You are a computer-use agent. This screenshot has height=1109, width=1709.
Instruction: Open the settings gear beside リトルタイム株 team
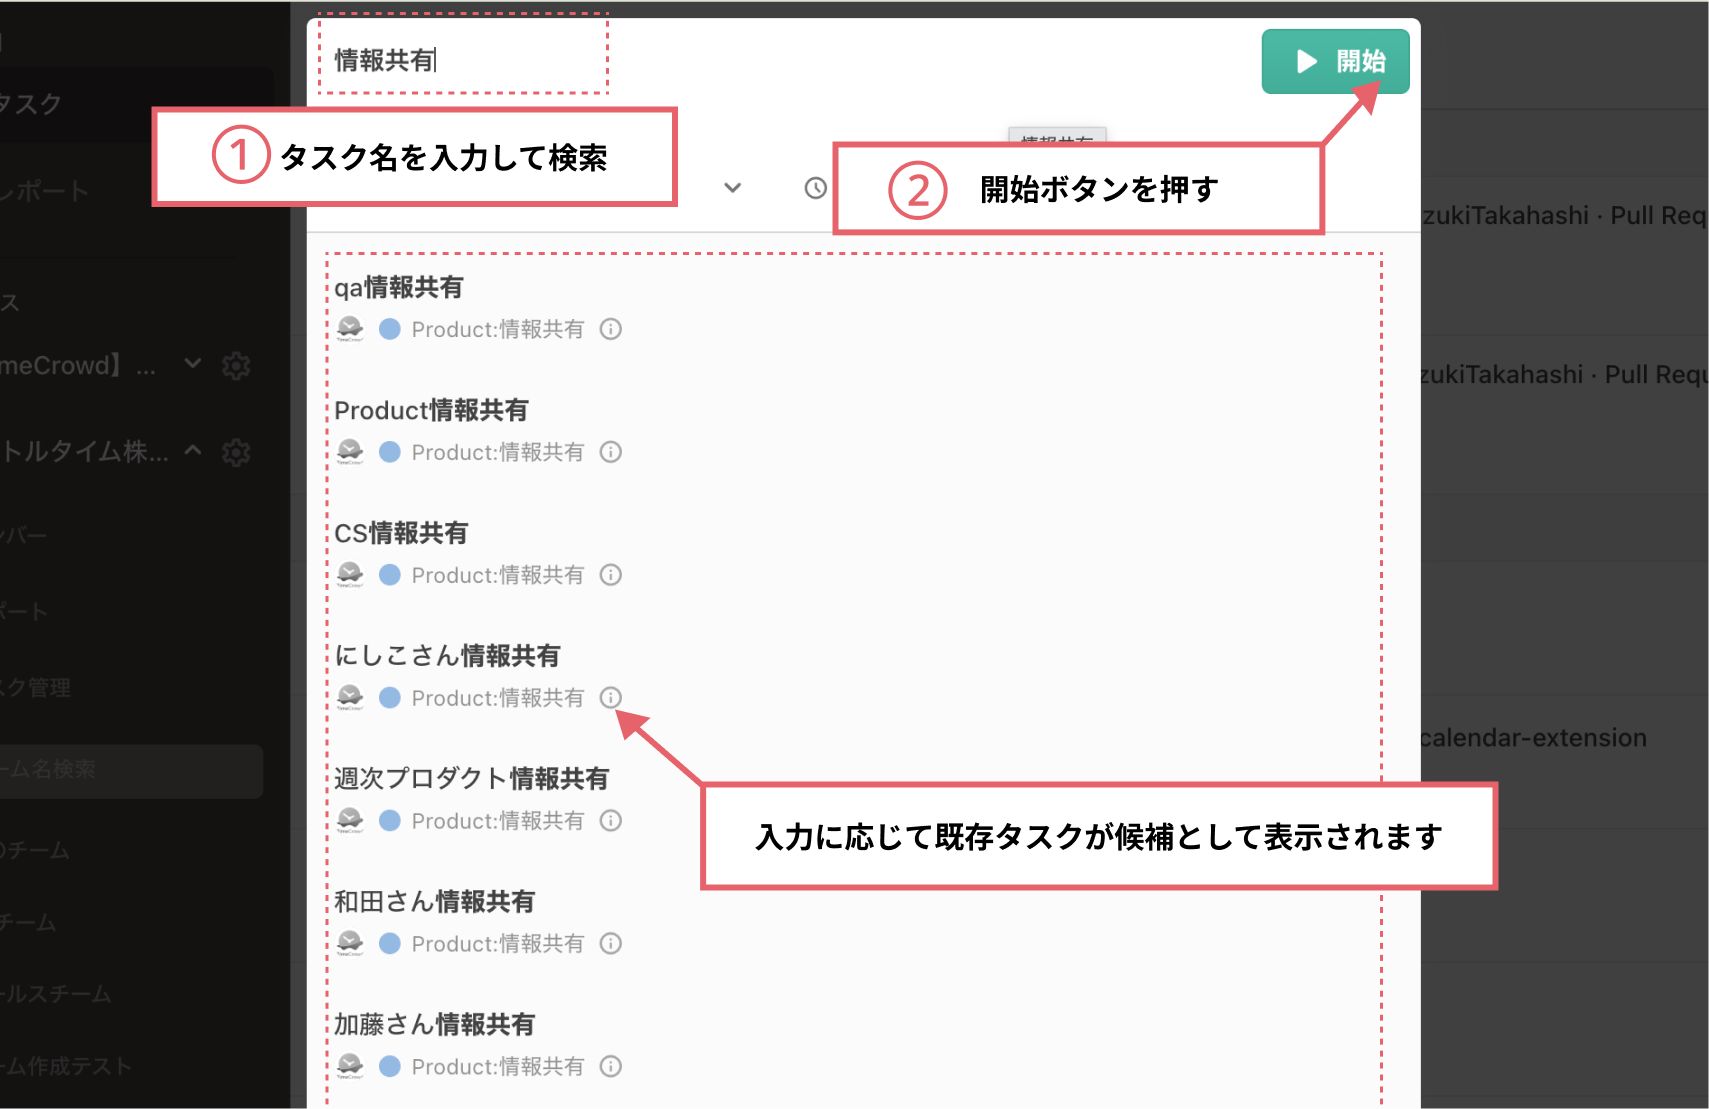click(236, 451)
